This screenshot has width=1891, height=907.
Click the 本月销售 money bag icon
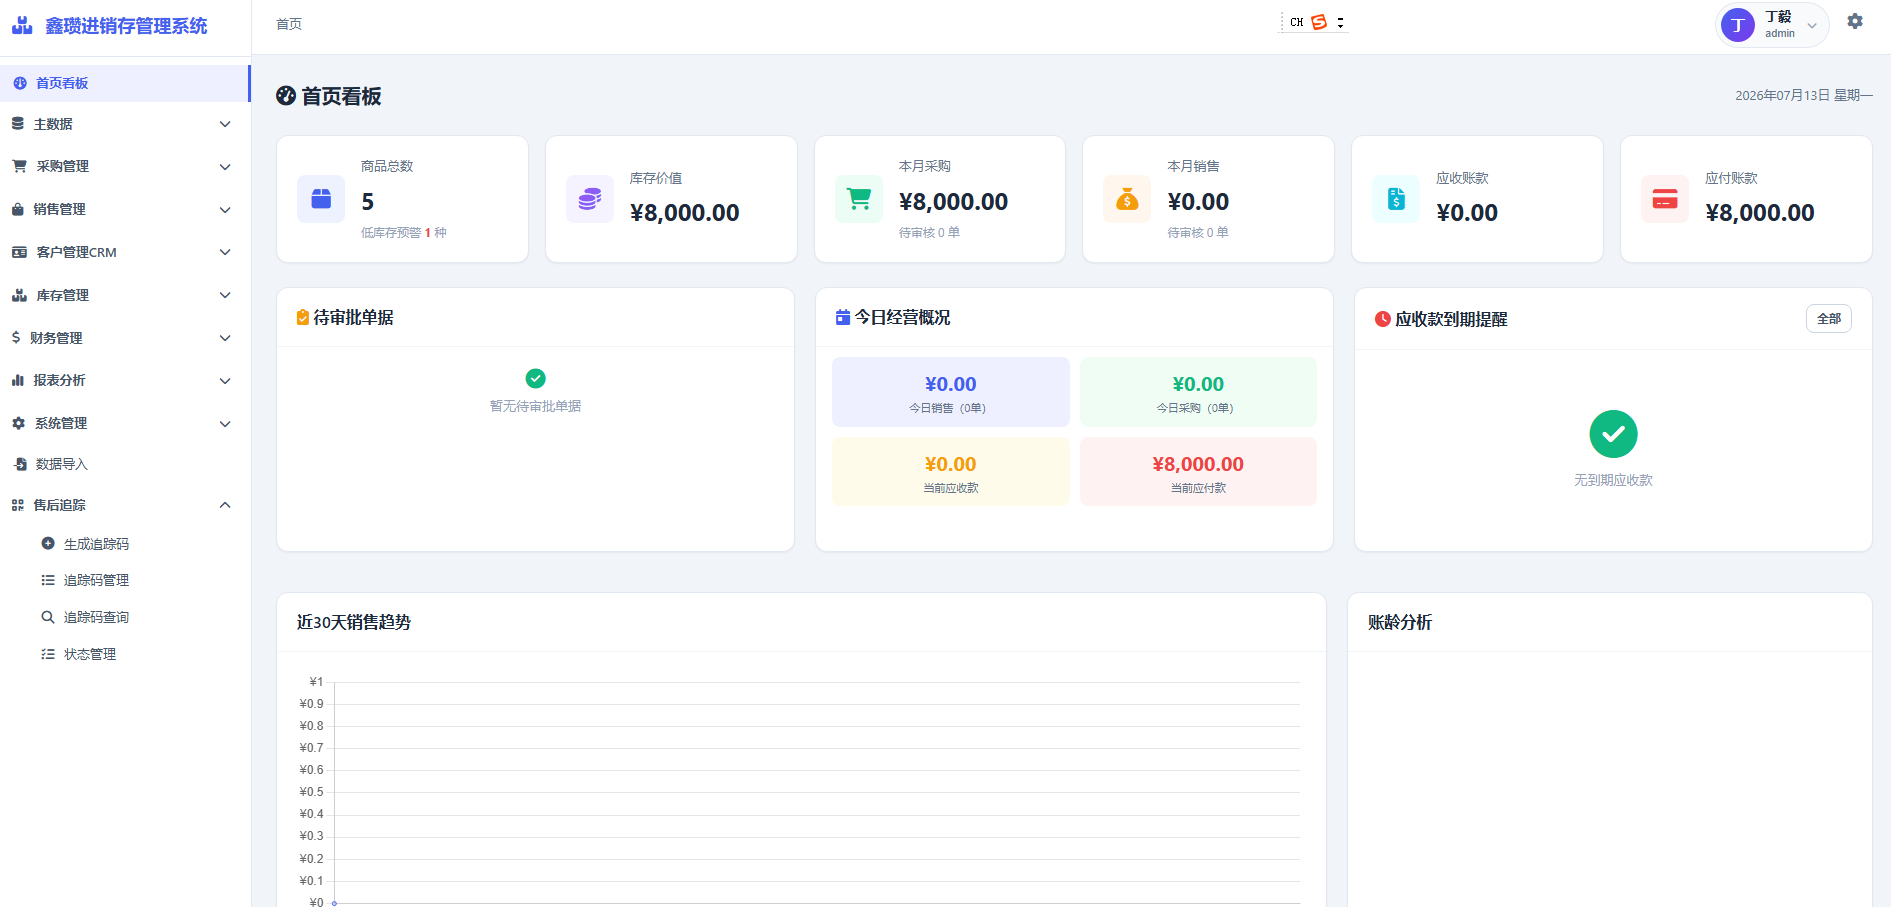point(1127,199)
